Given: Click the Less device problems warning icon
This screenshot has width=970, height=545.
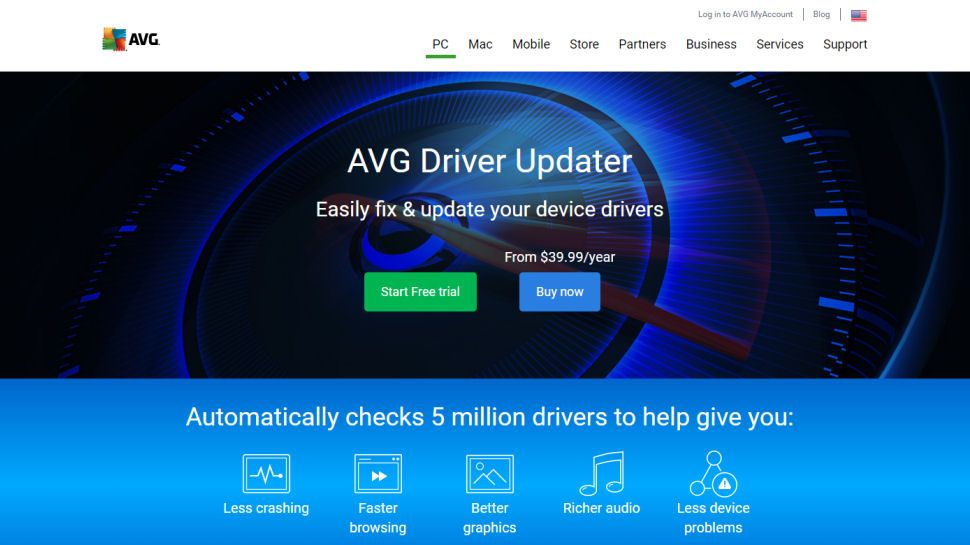Looking at the screenshot, I should coord(713,473).
